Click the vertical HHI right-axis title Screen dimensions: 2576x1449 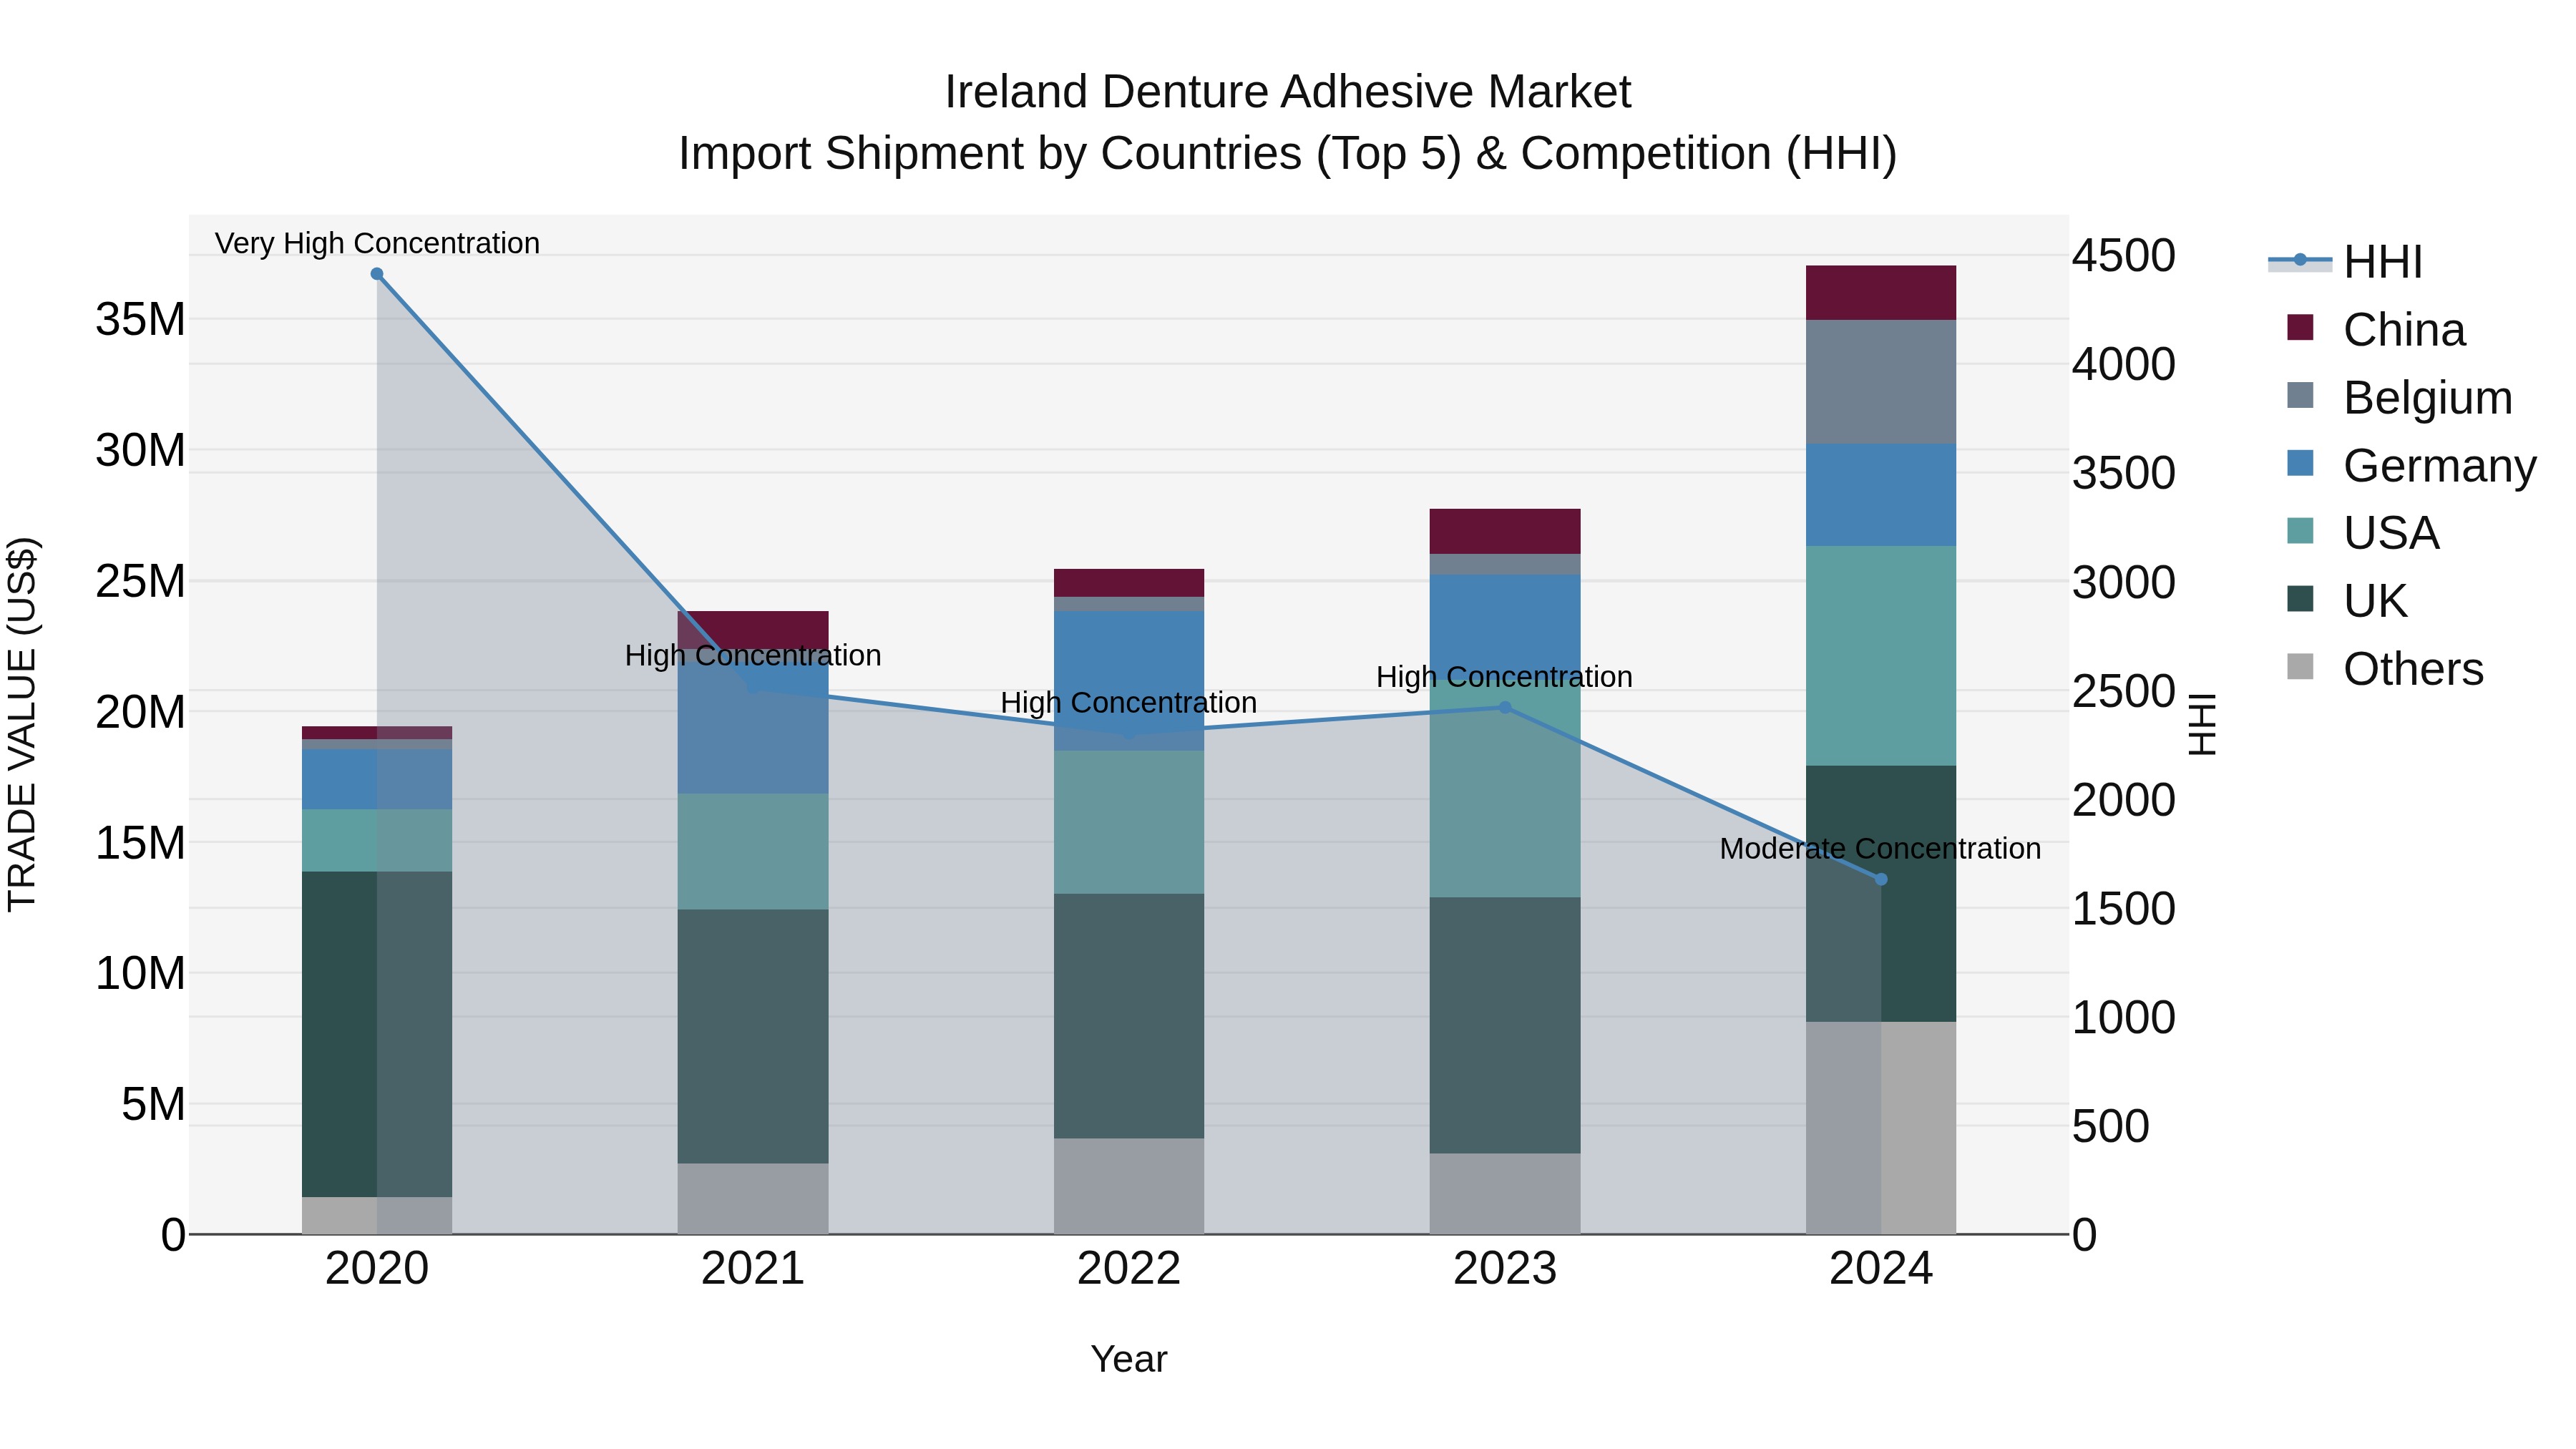[x=2203, y=724]
